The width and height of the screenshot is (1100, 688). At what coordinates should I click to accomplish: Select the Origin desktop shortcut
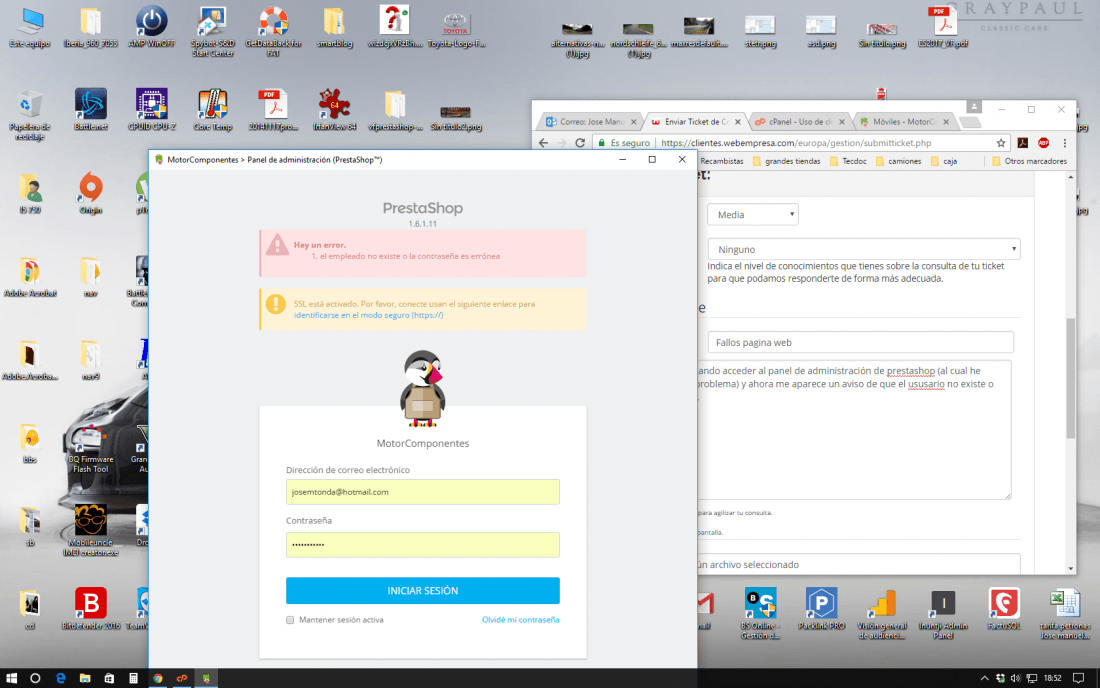click(90, 193)
